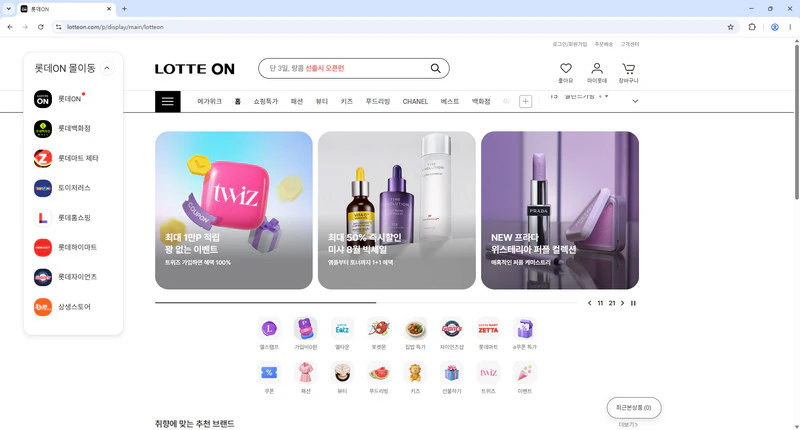Select the 백화점 menu tab
Image resolution: width=800 pixels, height=430 pixels.
click(x=481, y=102)
